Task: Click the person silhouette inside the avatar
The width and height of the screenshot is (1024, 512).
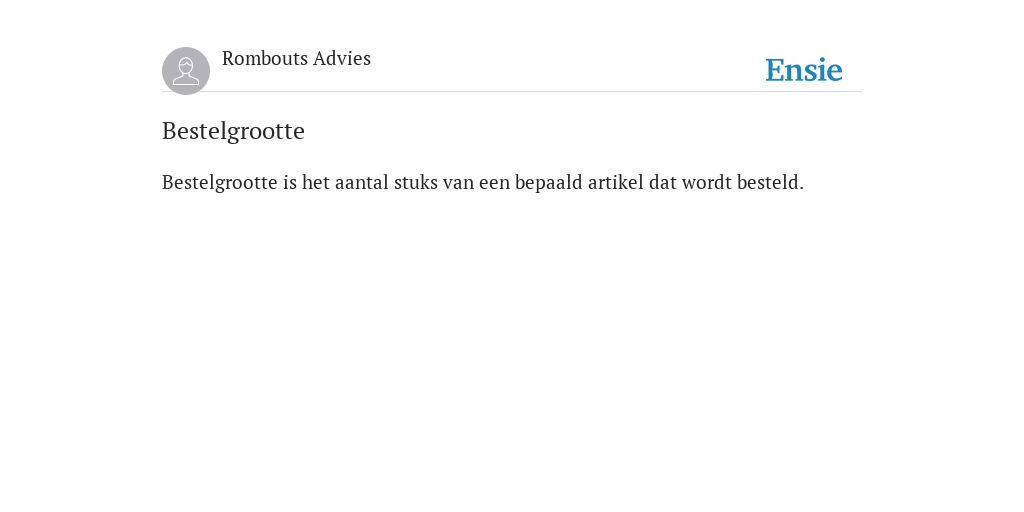Action: pyautogui.click(x=186, y=71)
